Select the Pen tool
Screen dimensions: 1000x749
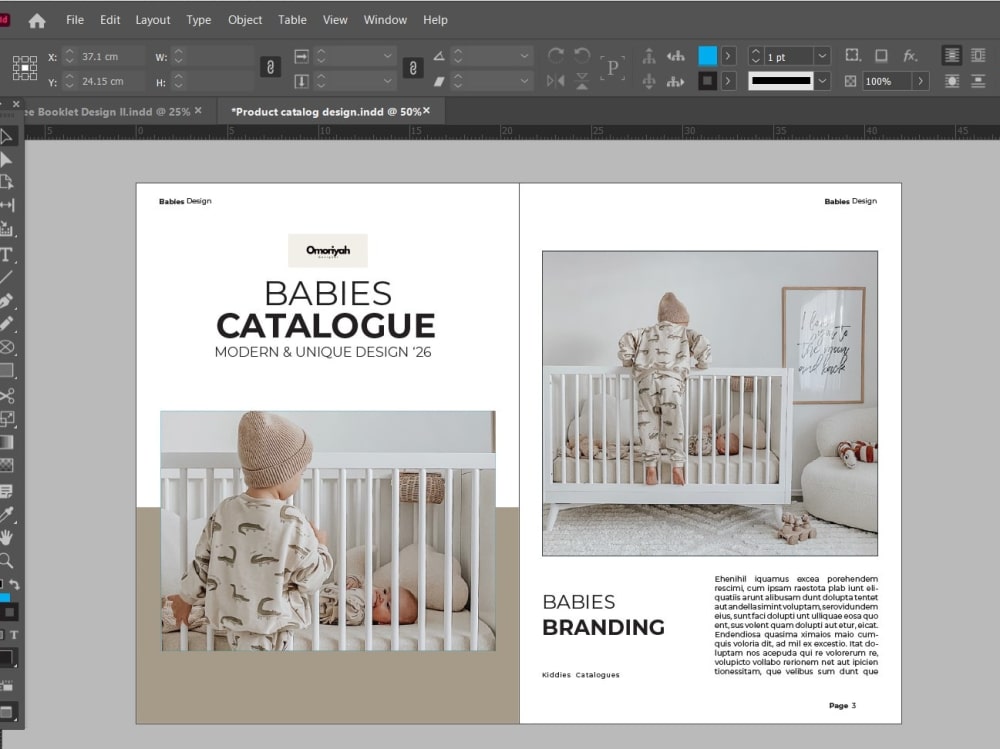pyautogui.click(x=6, y=300)
